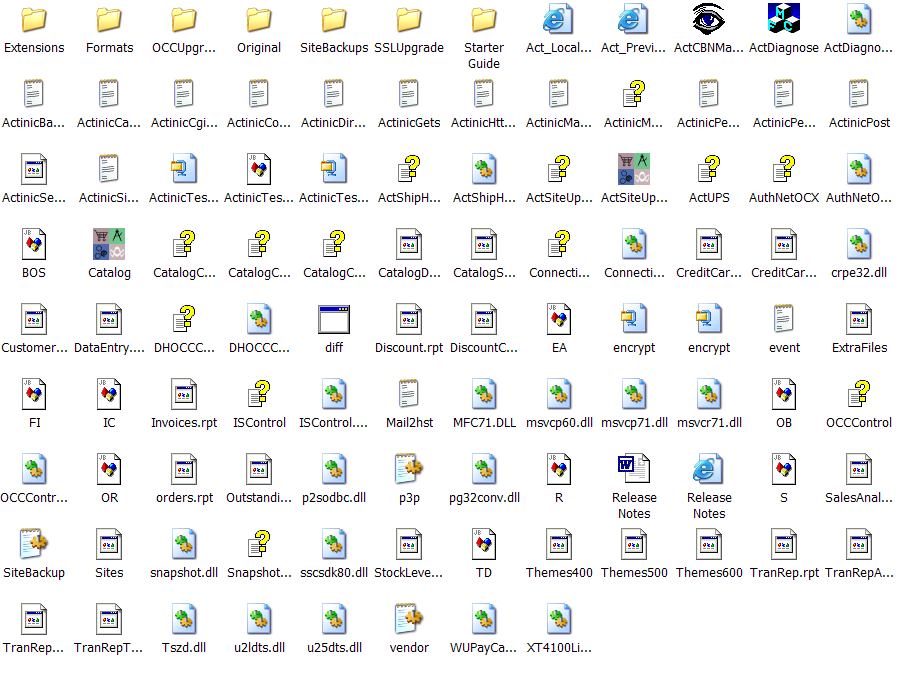Open the Internet Explorer Release Notes file

[x=709, y=470]
